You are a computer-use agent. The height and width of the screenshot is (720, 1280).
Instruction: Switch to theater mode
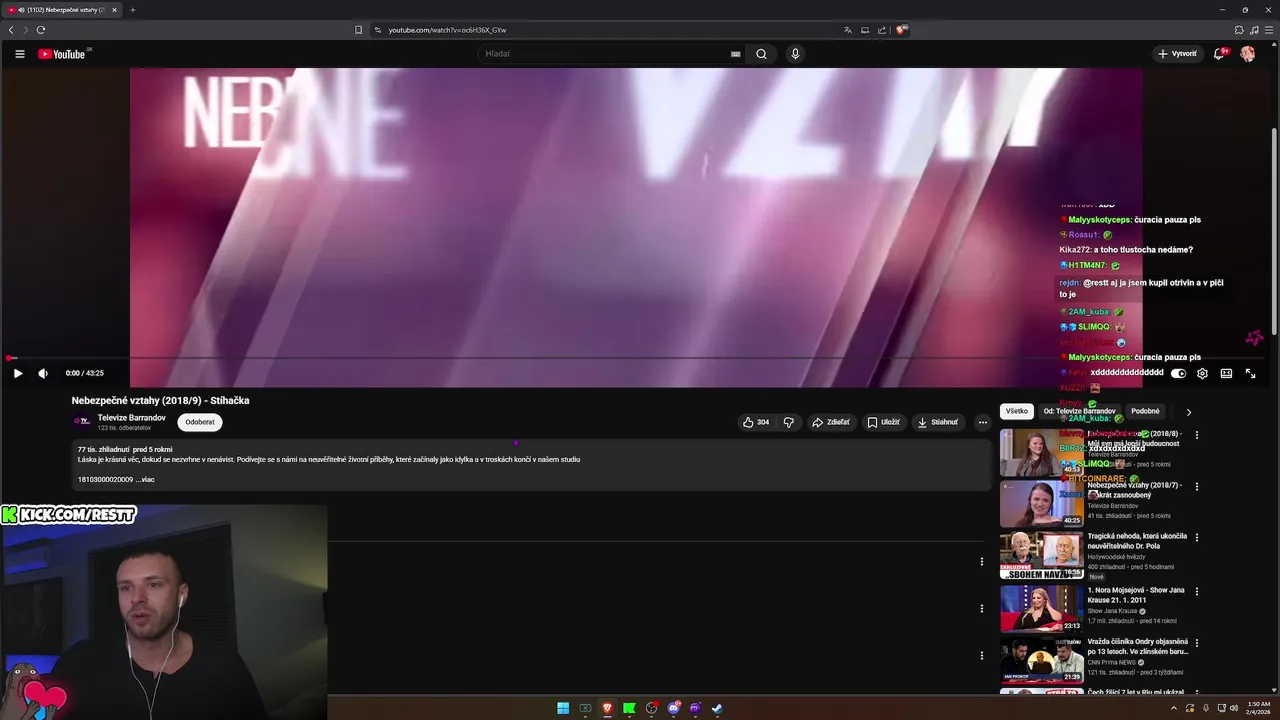[x=1226, y=373]
